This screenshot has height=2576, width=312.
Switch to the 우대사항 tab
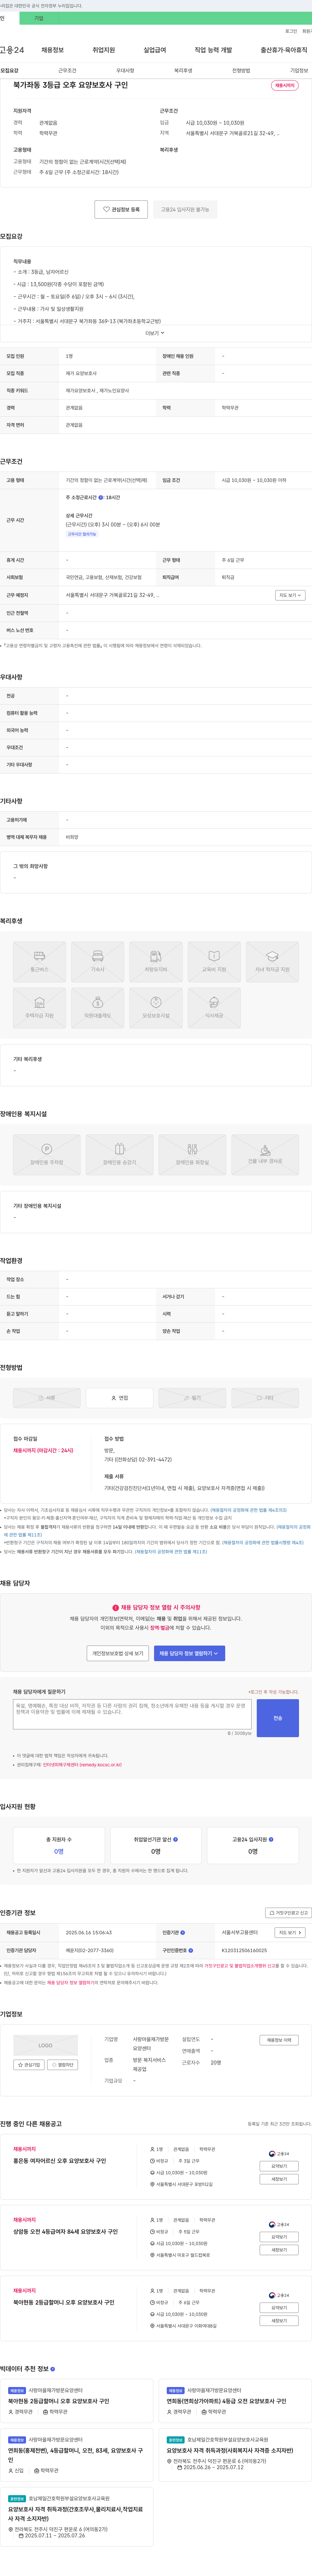pyautogui.click(x=125, y=71)
